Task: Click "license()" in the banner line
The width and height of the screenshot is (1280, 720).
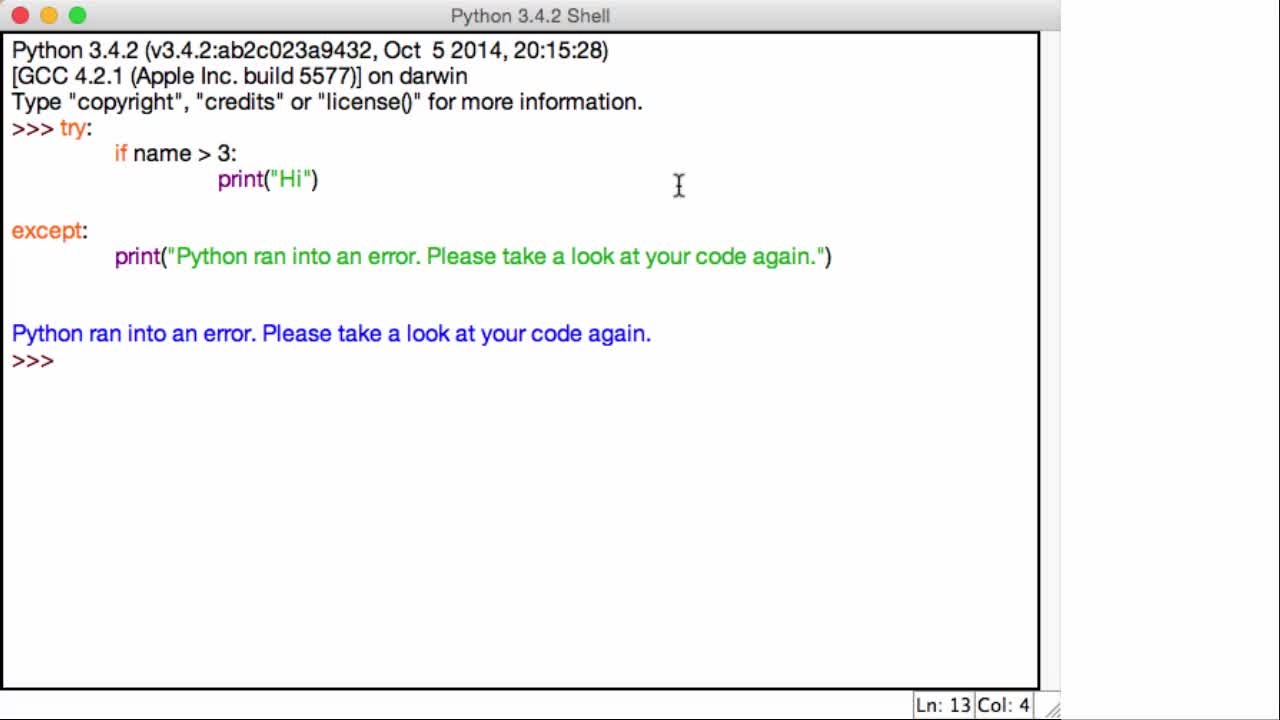Action: (369, 102)
